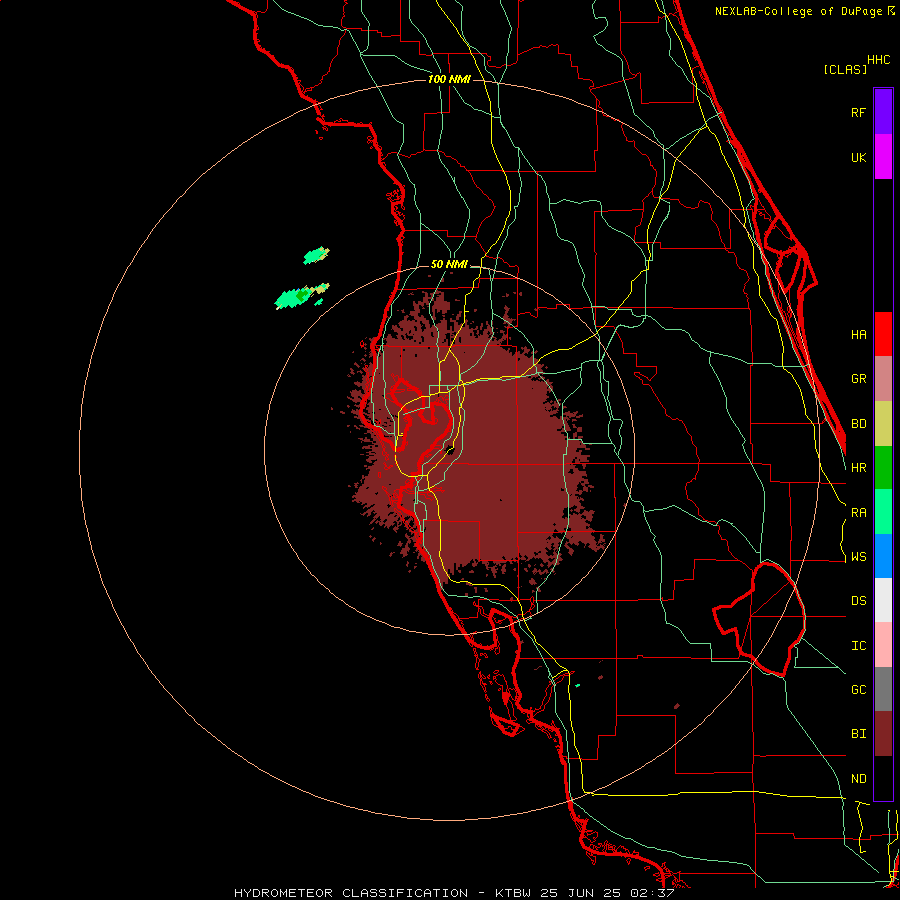Select the yellow BD legend swatch

(x=883, y=424)
